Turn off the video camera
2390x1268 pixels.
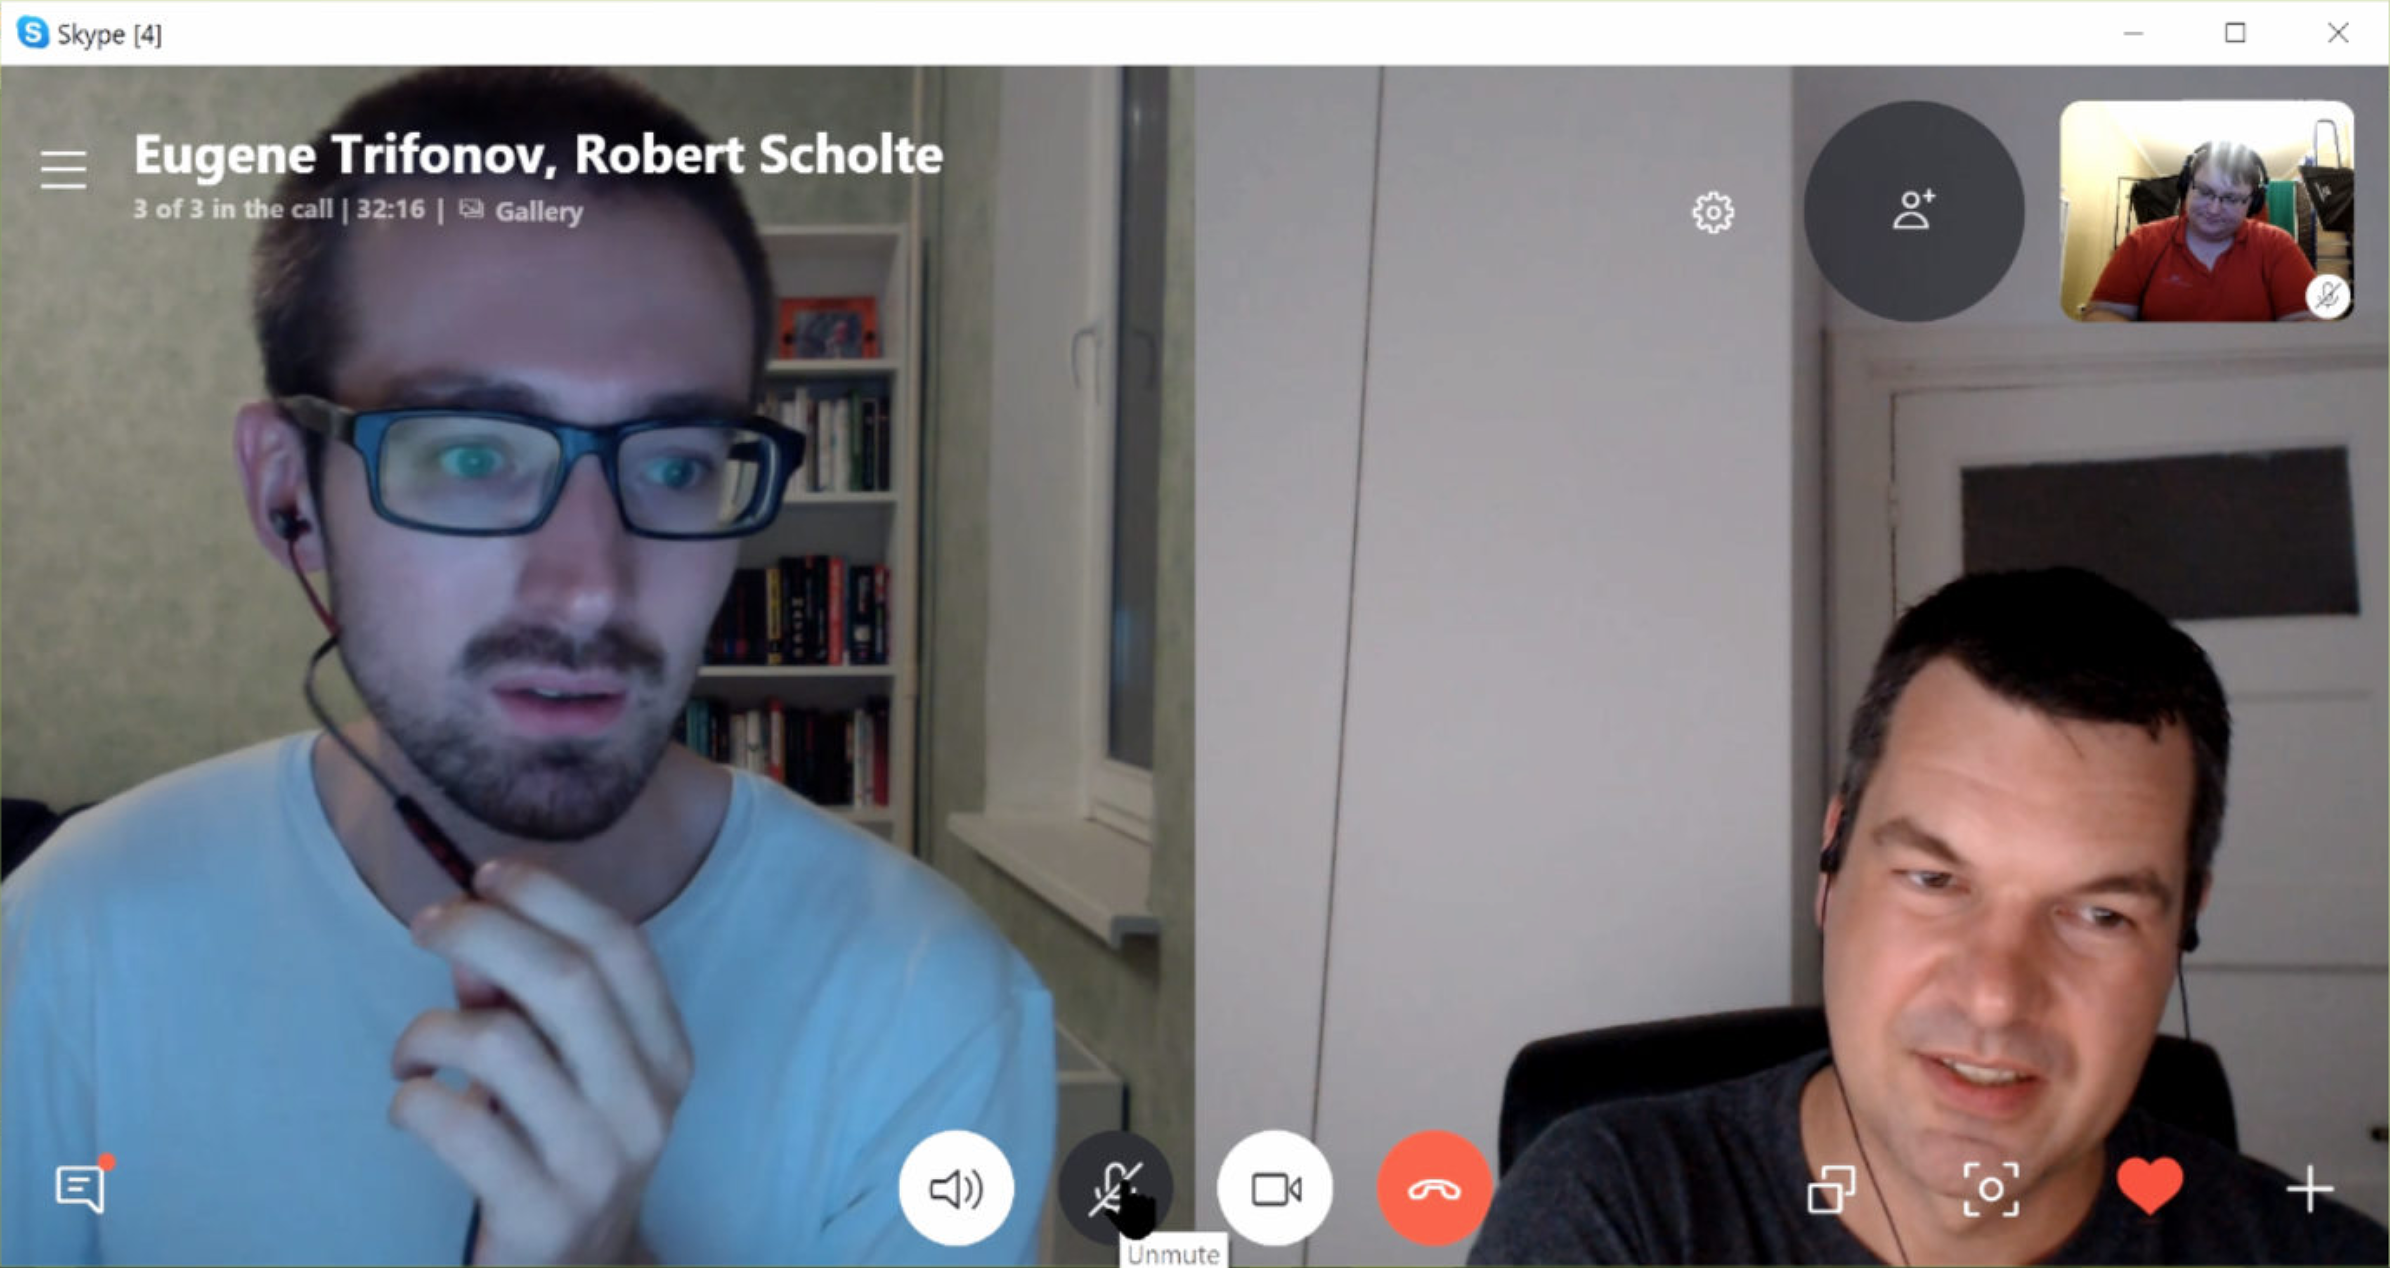click(1276, 1189)
